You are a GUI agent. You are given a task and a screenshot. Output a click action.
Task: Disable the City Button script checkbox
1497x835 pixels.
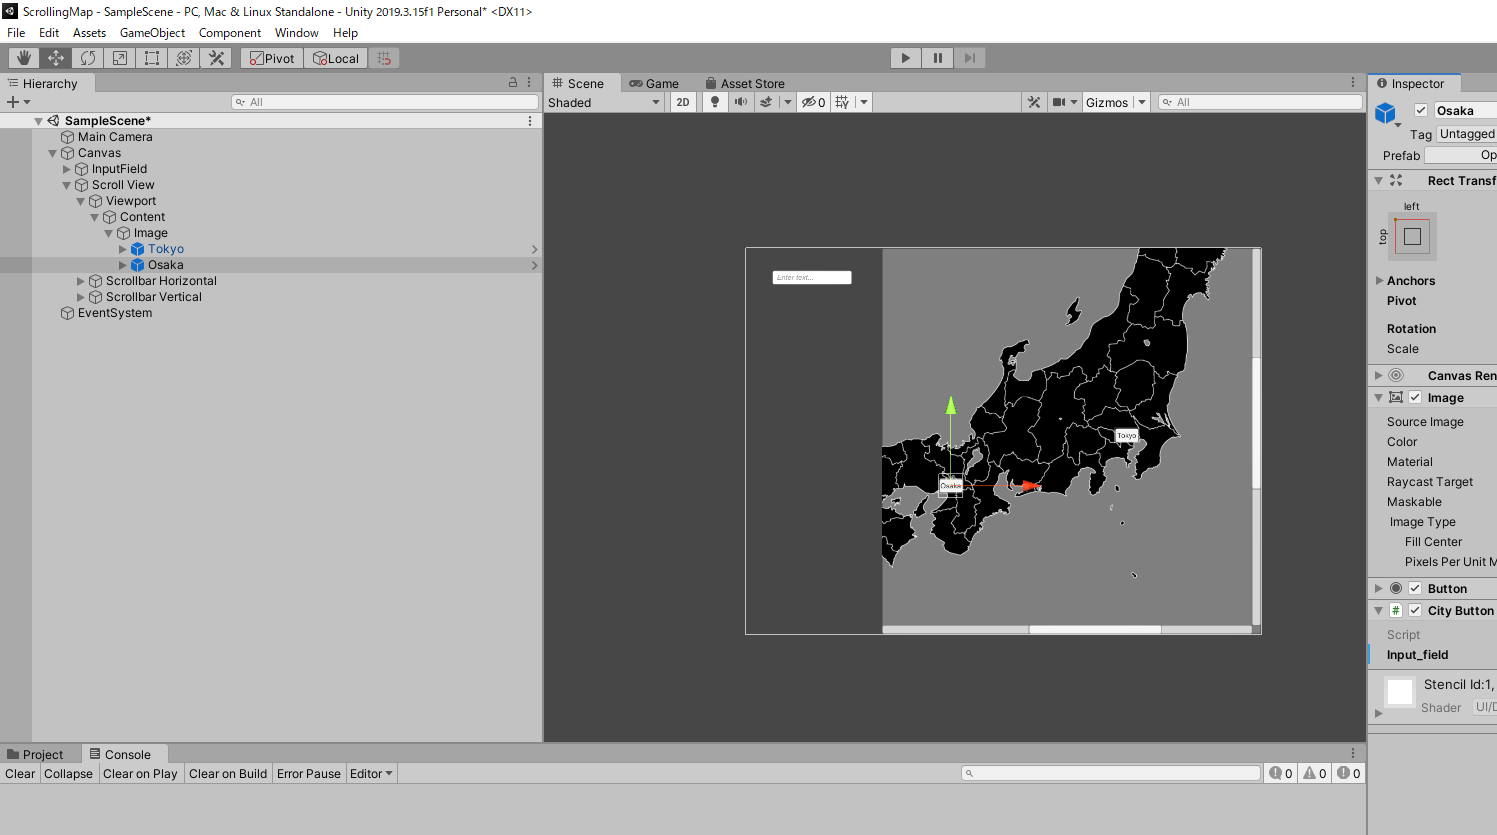[x=1415, y=610]
